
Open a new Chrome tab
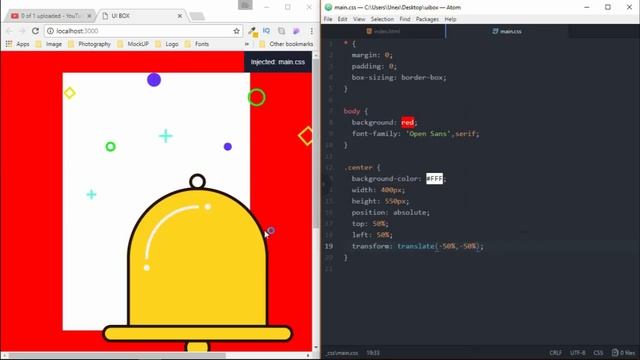(197, 16)
